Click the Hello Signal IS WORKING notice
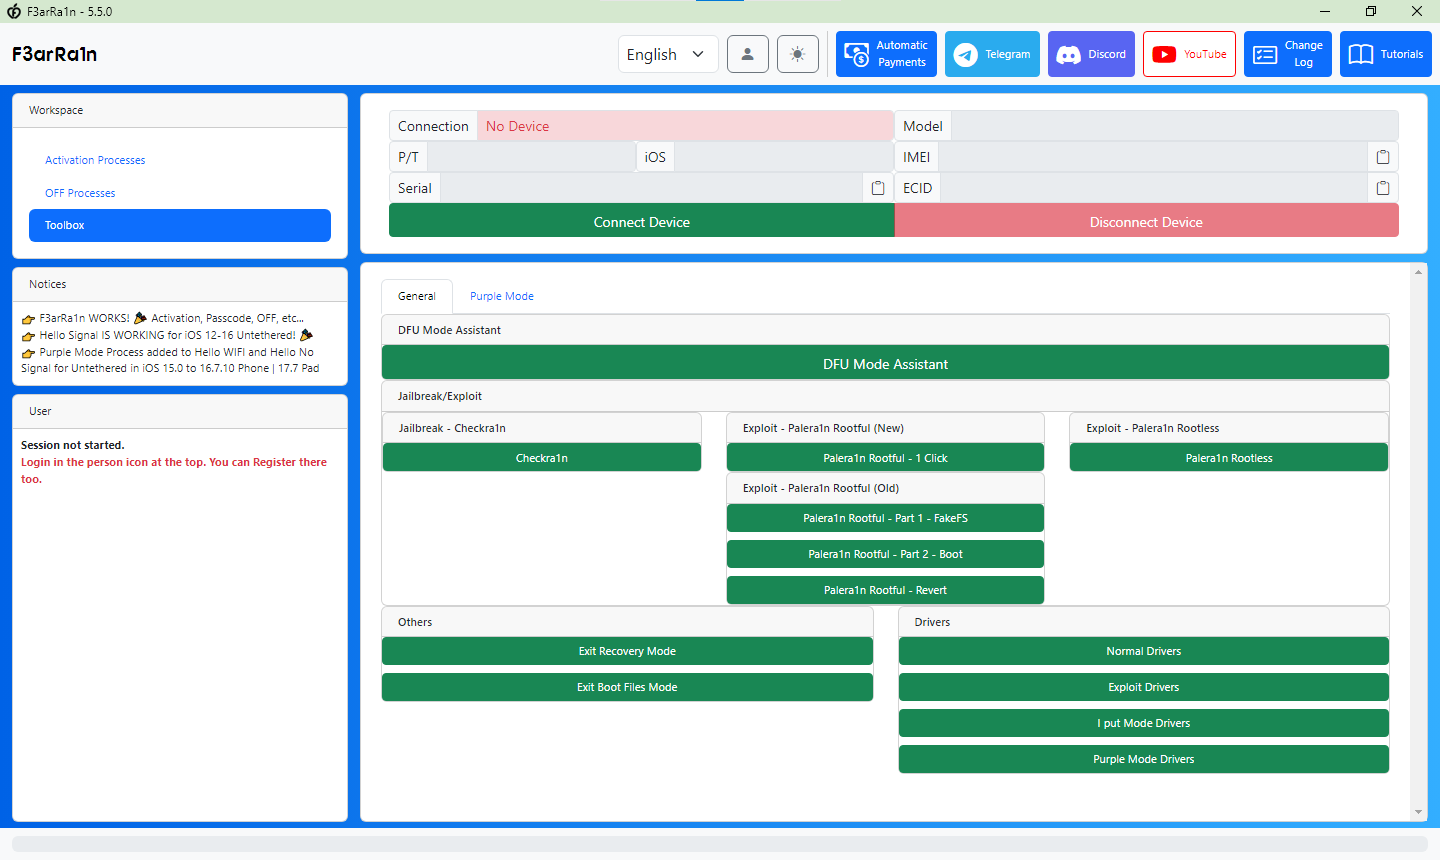Viewport: 1440px width, 860px height. pos(167,335)
